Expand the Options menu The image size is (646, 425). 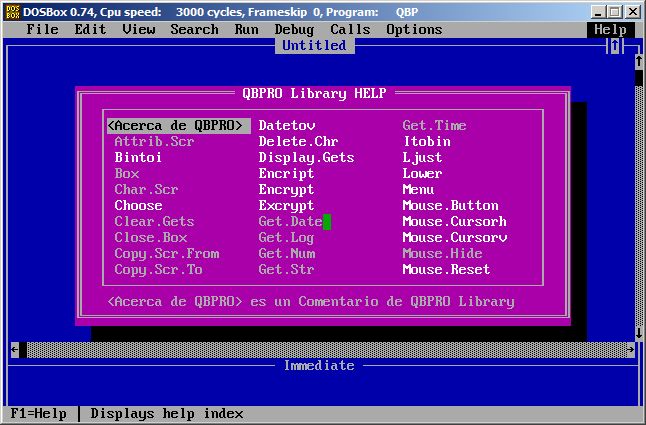pyautogui.click(x=414, y=29)
